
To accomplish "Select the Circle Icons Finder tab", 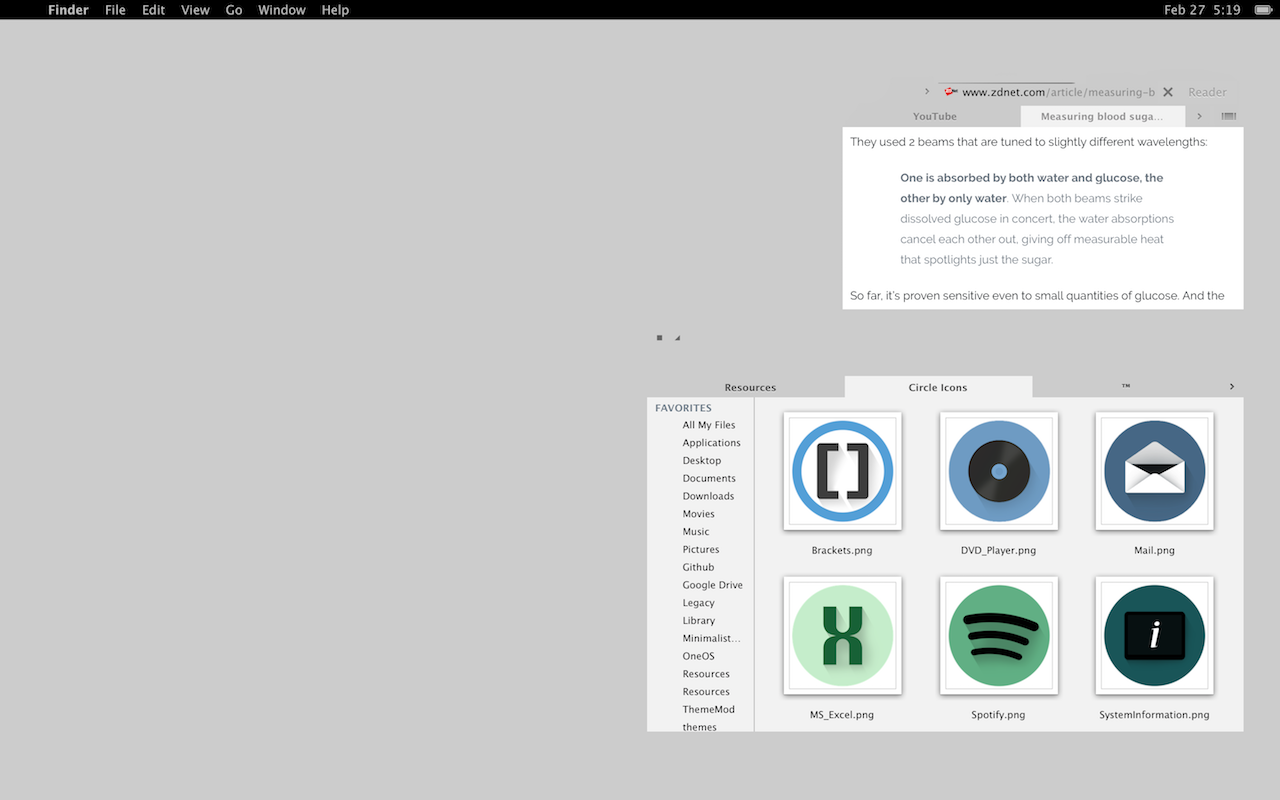I will [x=938, y=388].
